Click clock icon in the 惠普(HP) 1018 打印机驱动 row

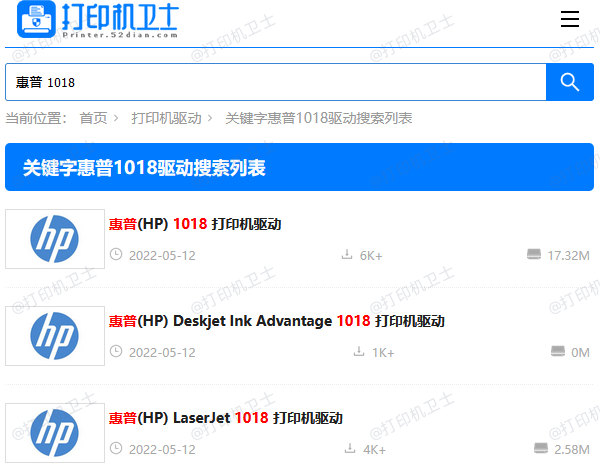[x=116, y=254]
